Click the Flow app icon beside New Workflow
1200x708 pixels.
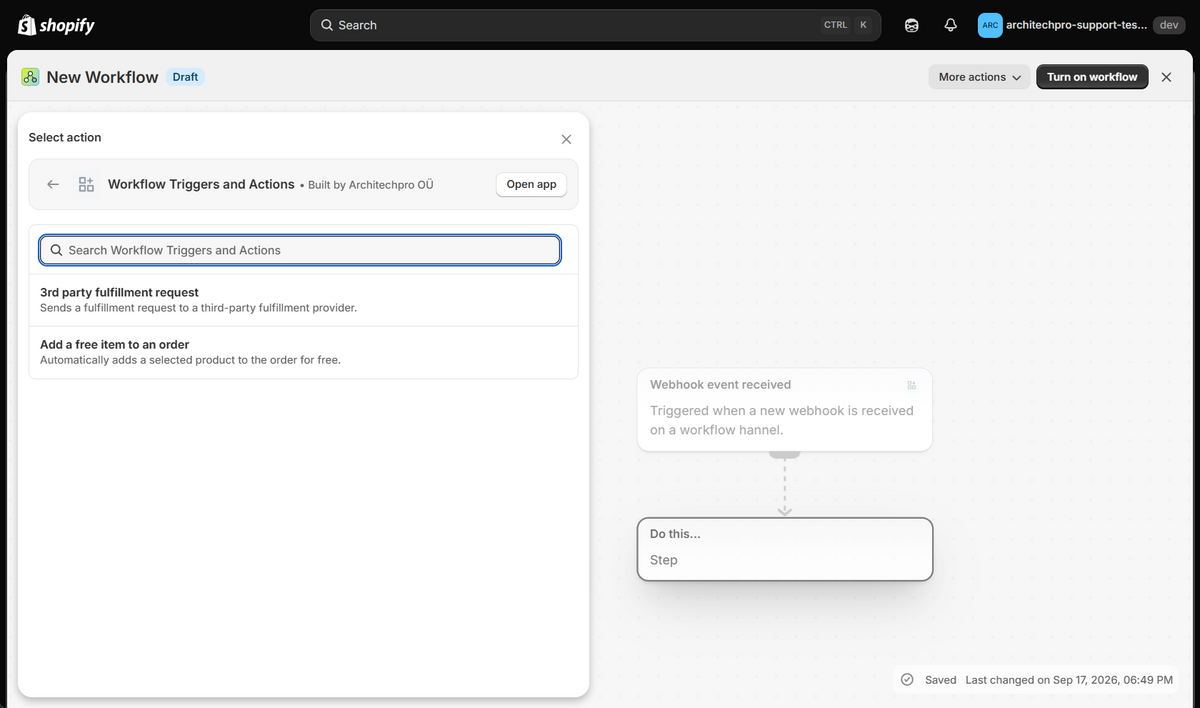(30, 77)
